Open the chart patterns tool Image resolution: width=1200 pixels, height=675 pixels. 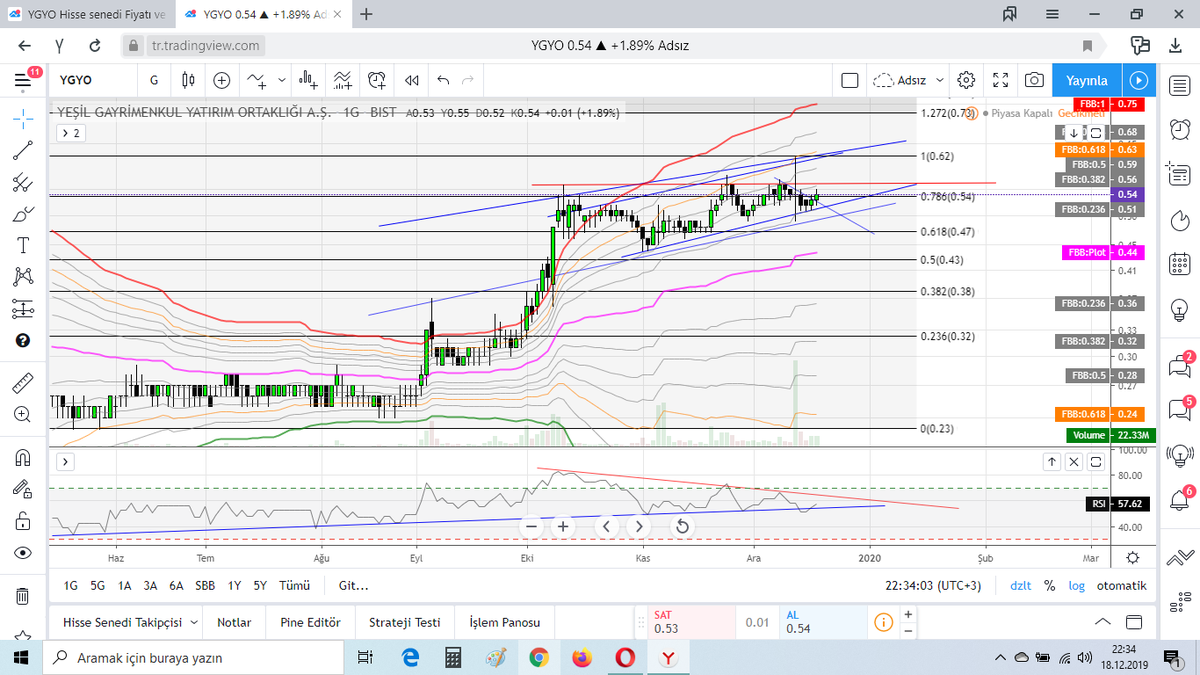pos(23,277)
